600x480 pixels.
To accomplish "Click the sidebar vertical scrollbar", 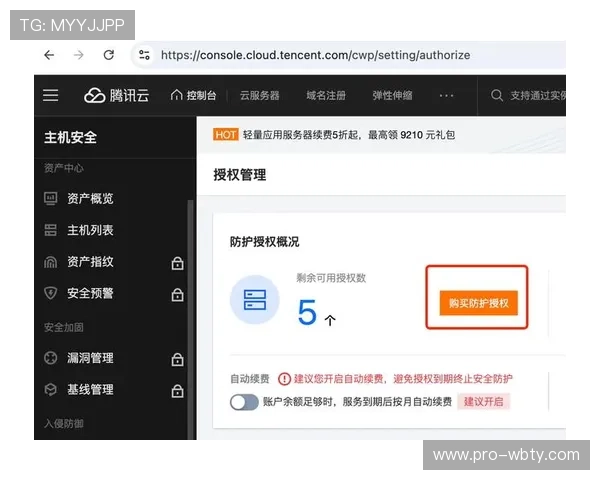I will (x=190, y=320).
